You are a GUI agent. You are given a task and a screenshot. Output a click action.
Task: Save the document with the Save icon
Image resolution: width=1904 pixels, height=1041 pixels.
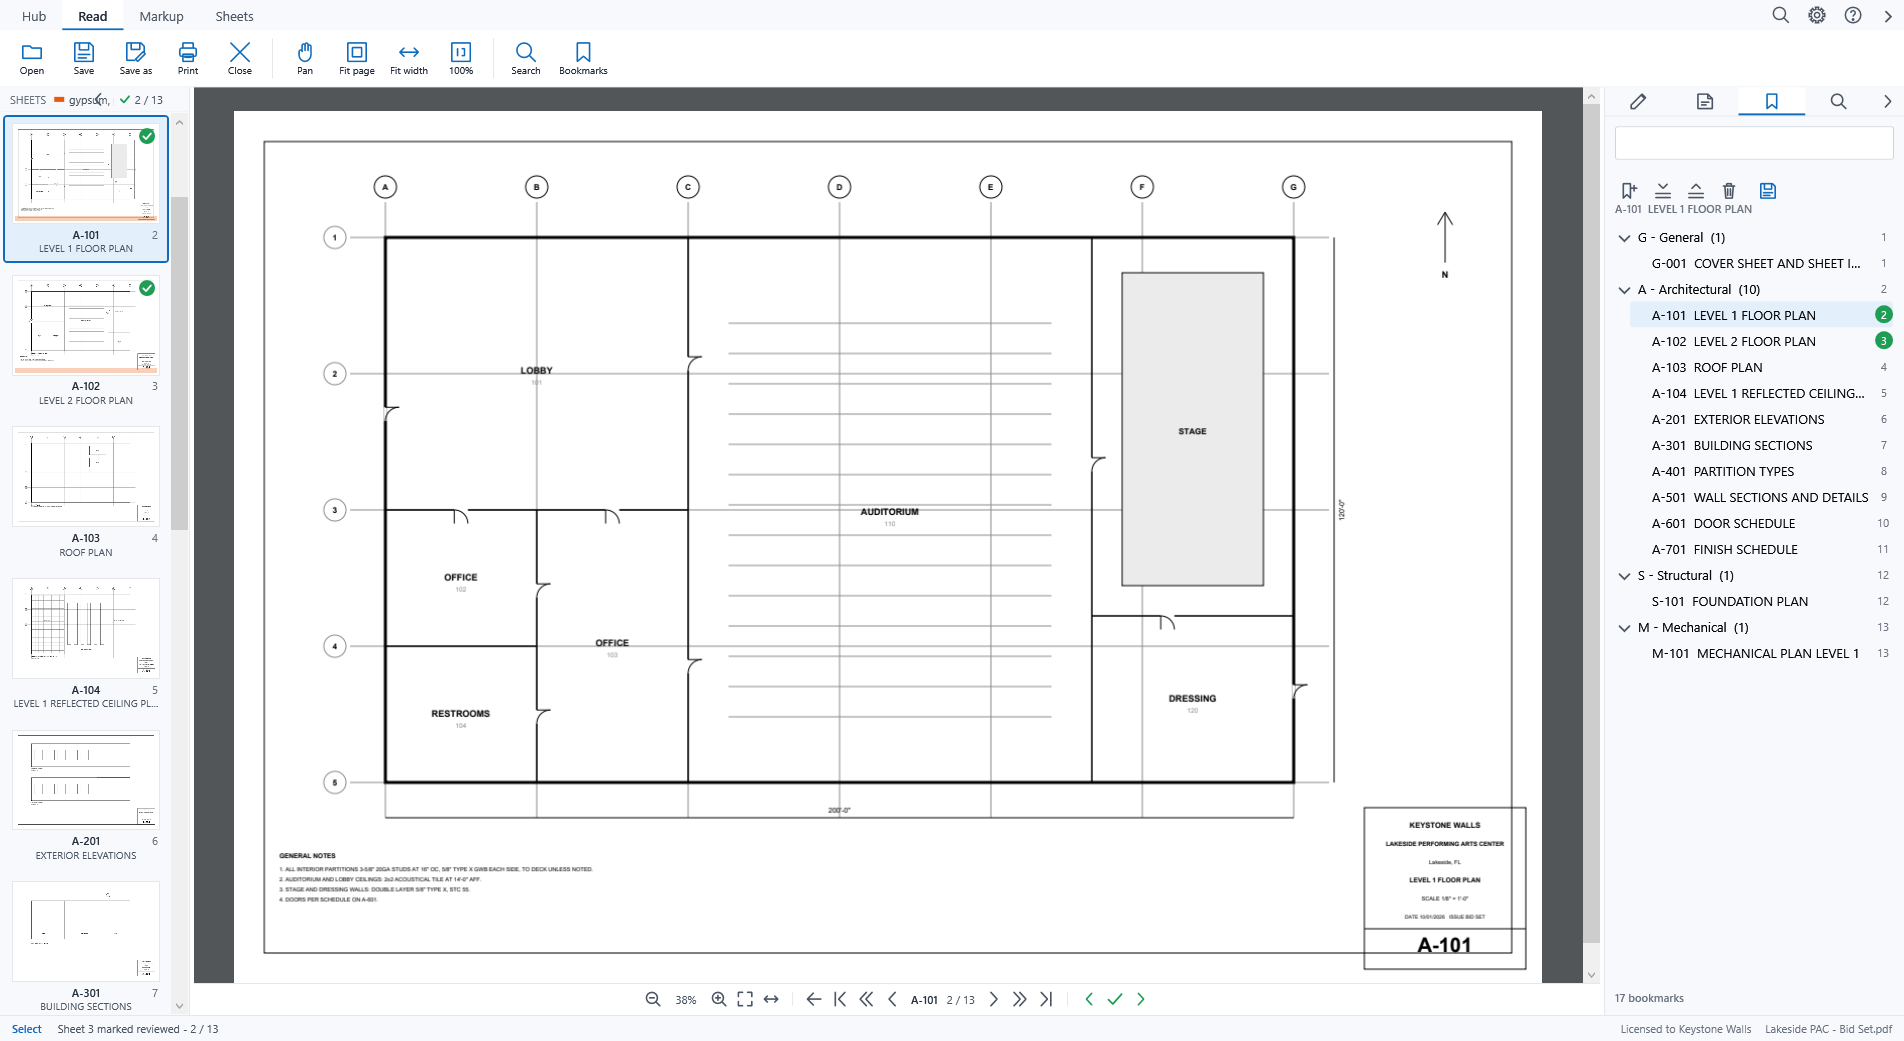pyautogui.click(x=84, y=58)
